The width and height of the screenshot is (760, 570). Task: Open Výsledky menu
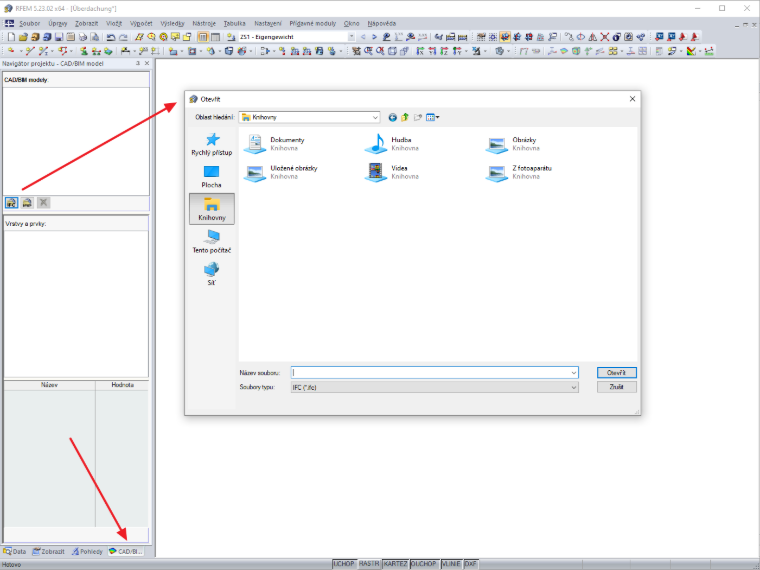(x=173, y=23)
